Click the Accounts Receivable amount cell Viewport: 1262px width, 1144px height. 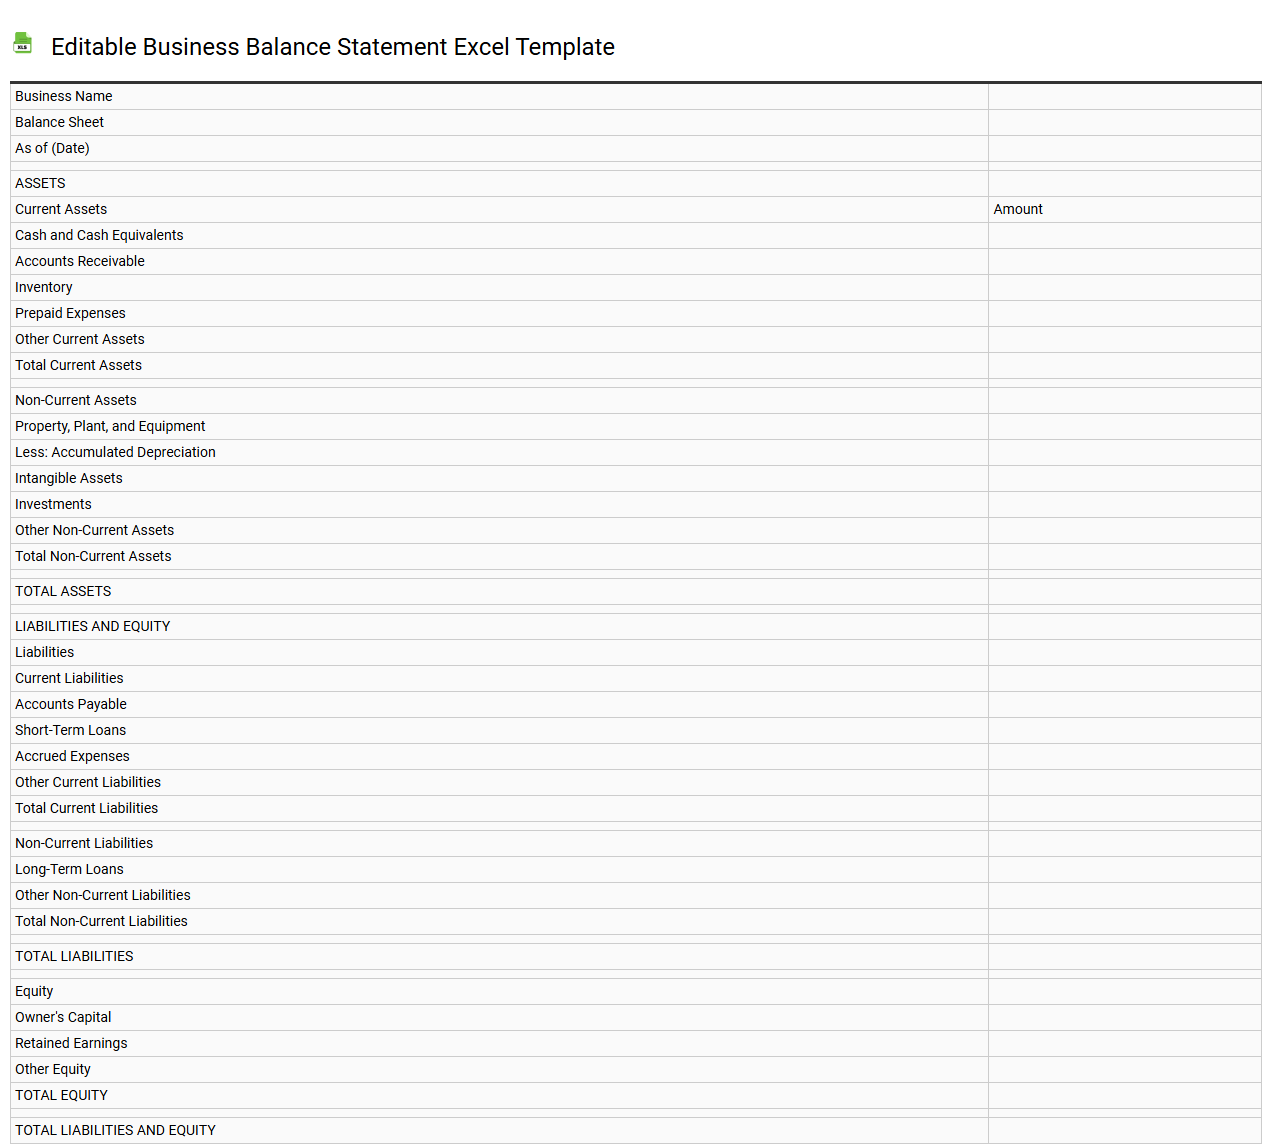pyautogui.click(x=1124, y=261)
